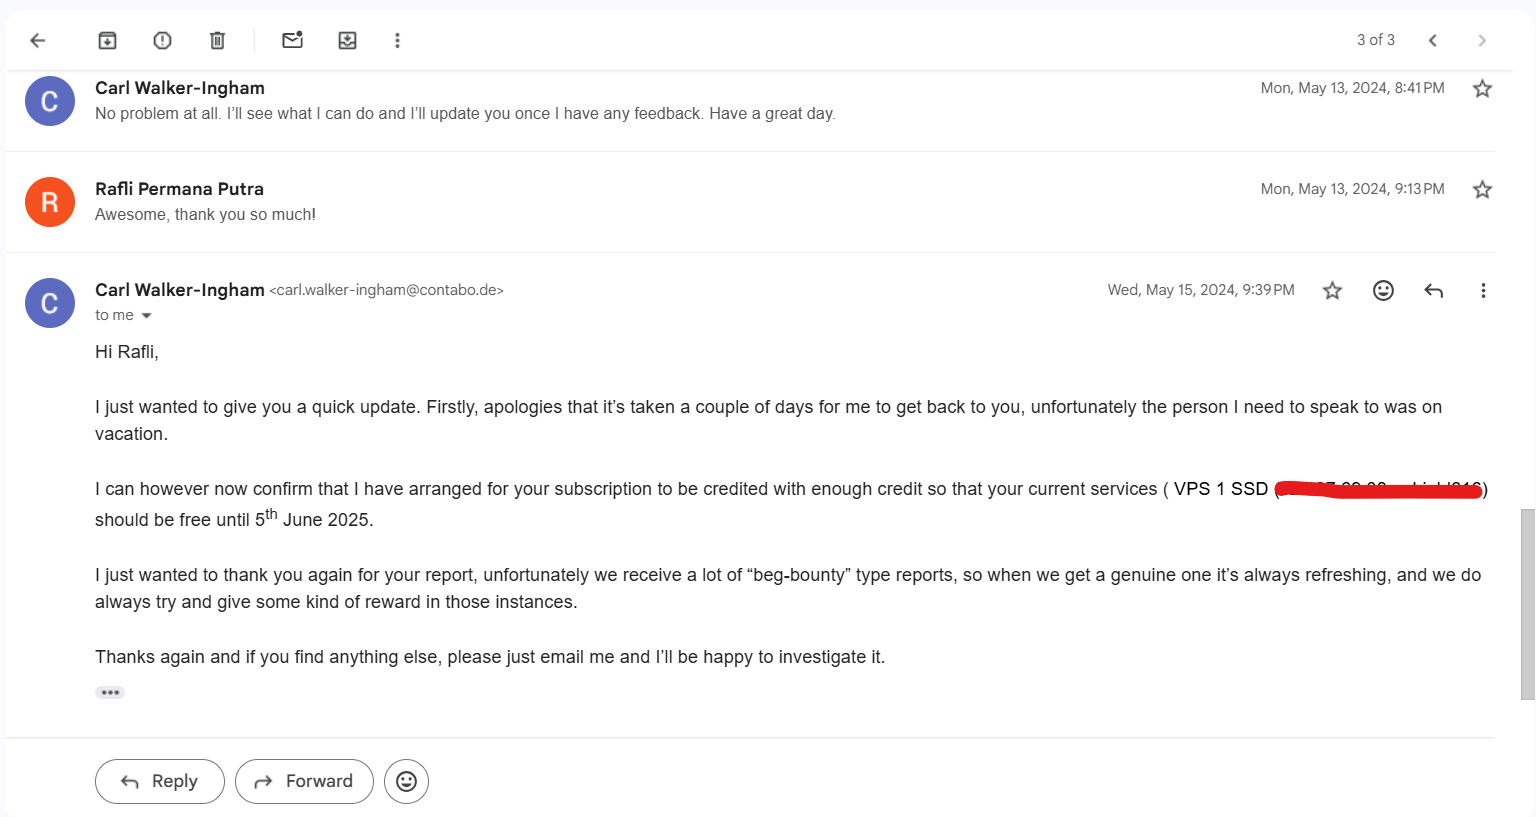Click the Reply button below message
The height and width of the screenshot is (817, 1536).
coord(160,781)
